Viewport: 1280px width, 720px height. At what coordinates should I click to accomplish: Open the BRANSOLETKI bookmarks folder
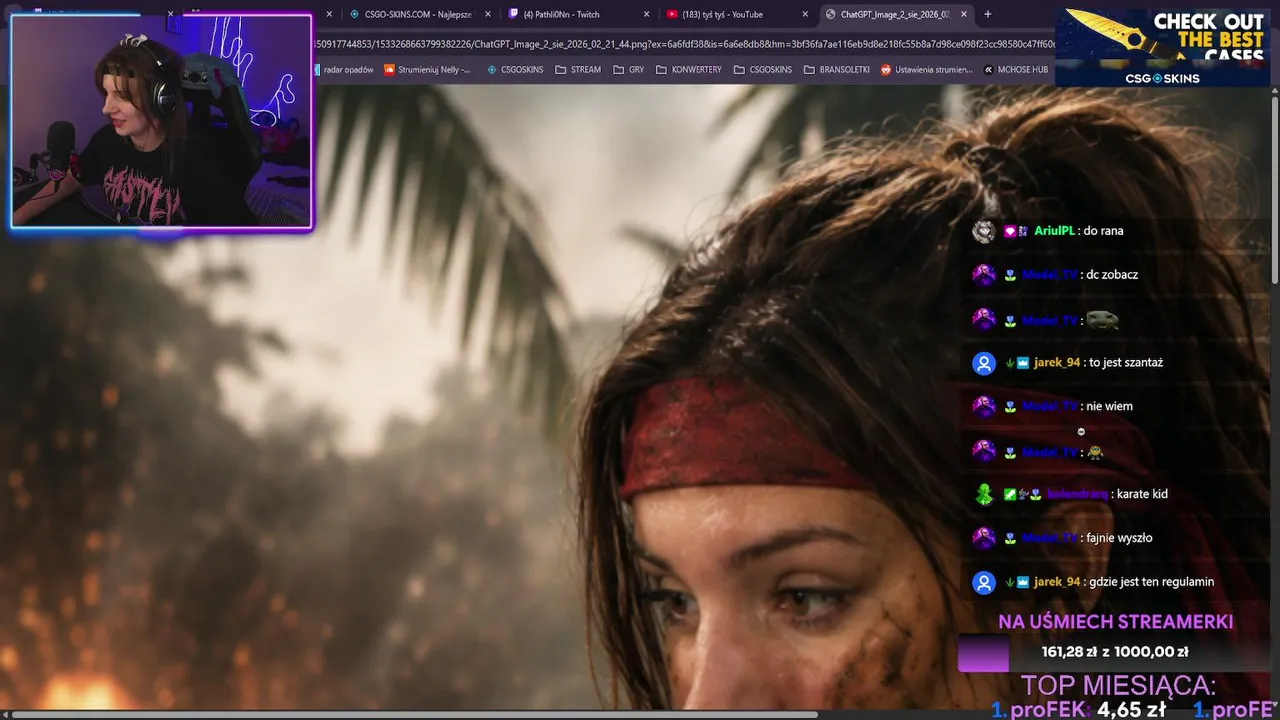pyautogui.click(x=837, y=70)
